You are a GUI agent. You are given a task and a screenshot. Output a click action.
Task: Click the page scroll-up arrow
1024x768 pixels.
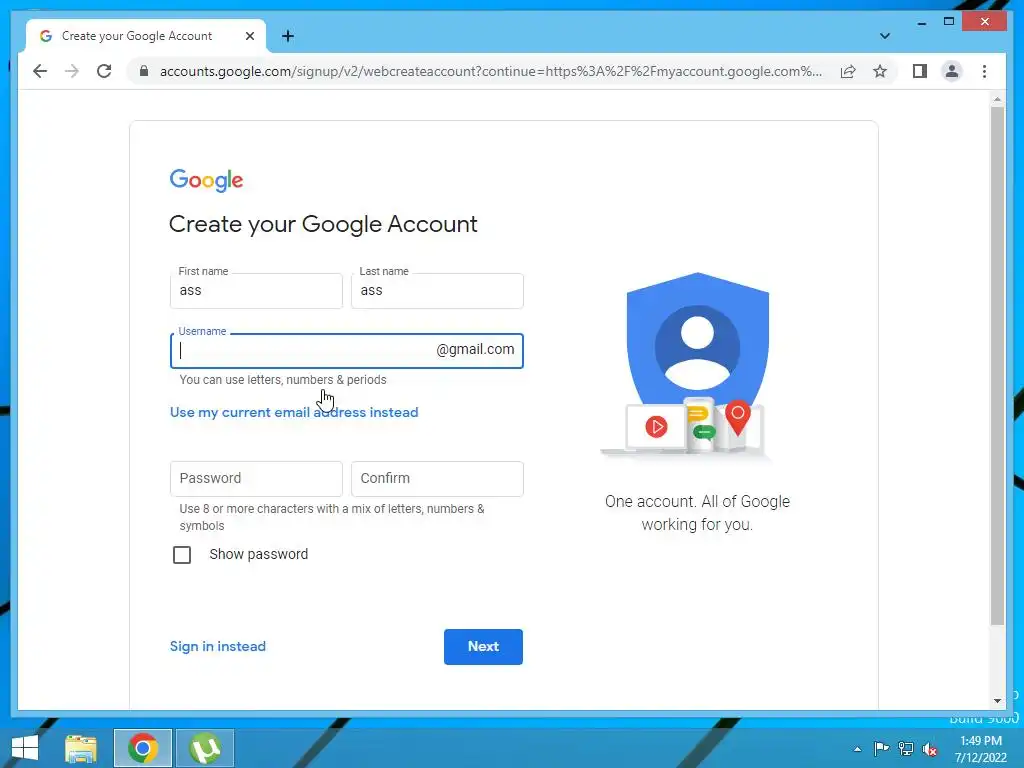(997, 99)
